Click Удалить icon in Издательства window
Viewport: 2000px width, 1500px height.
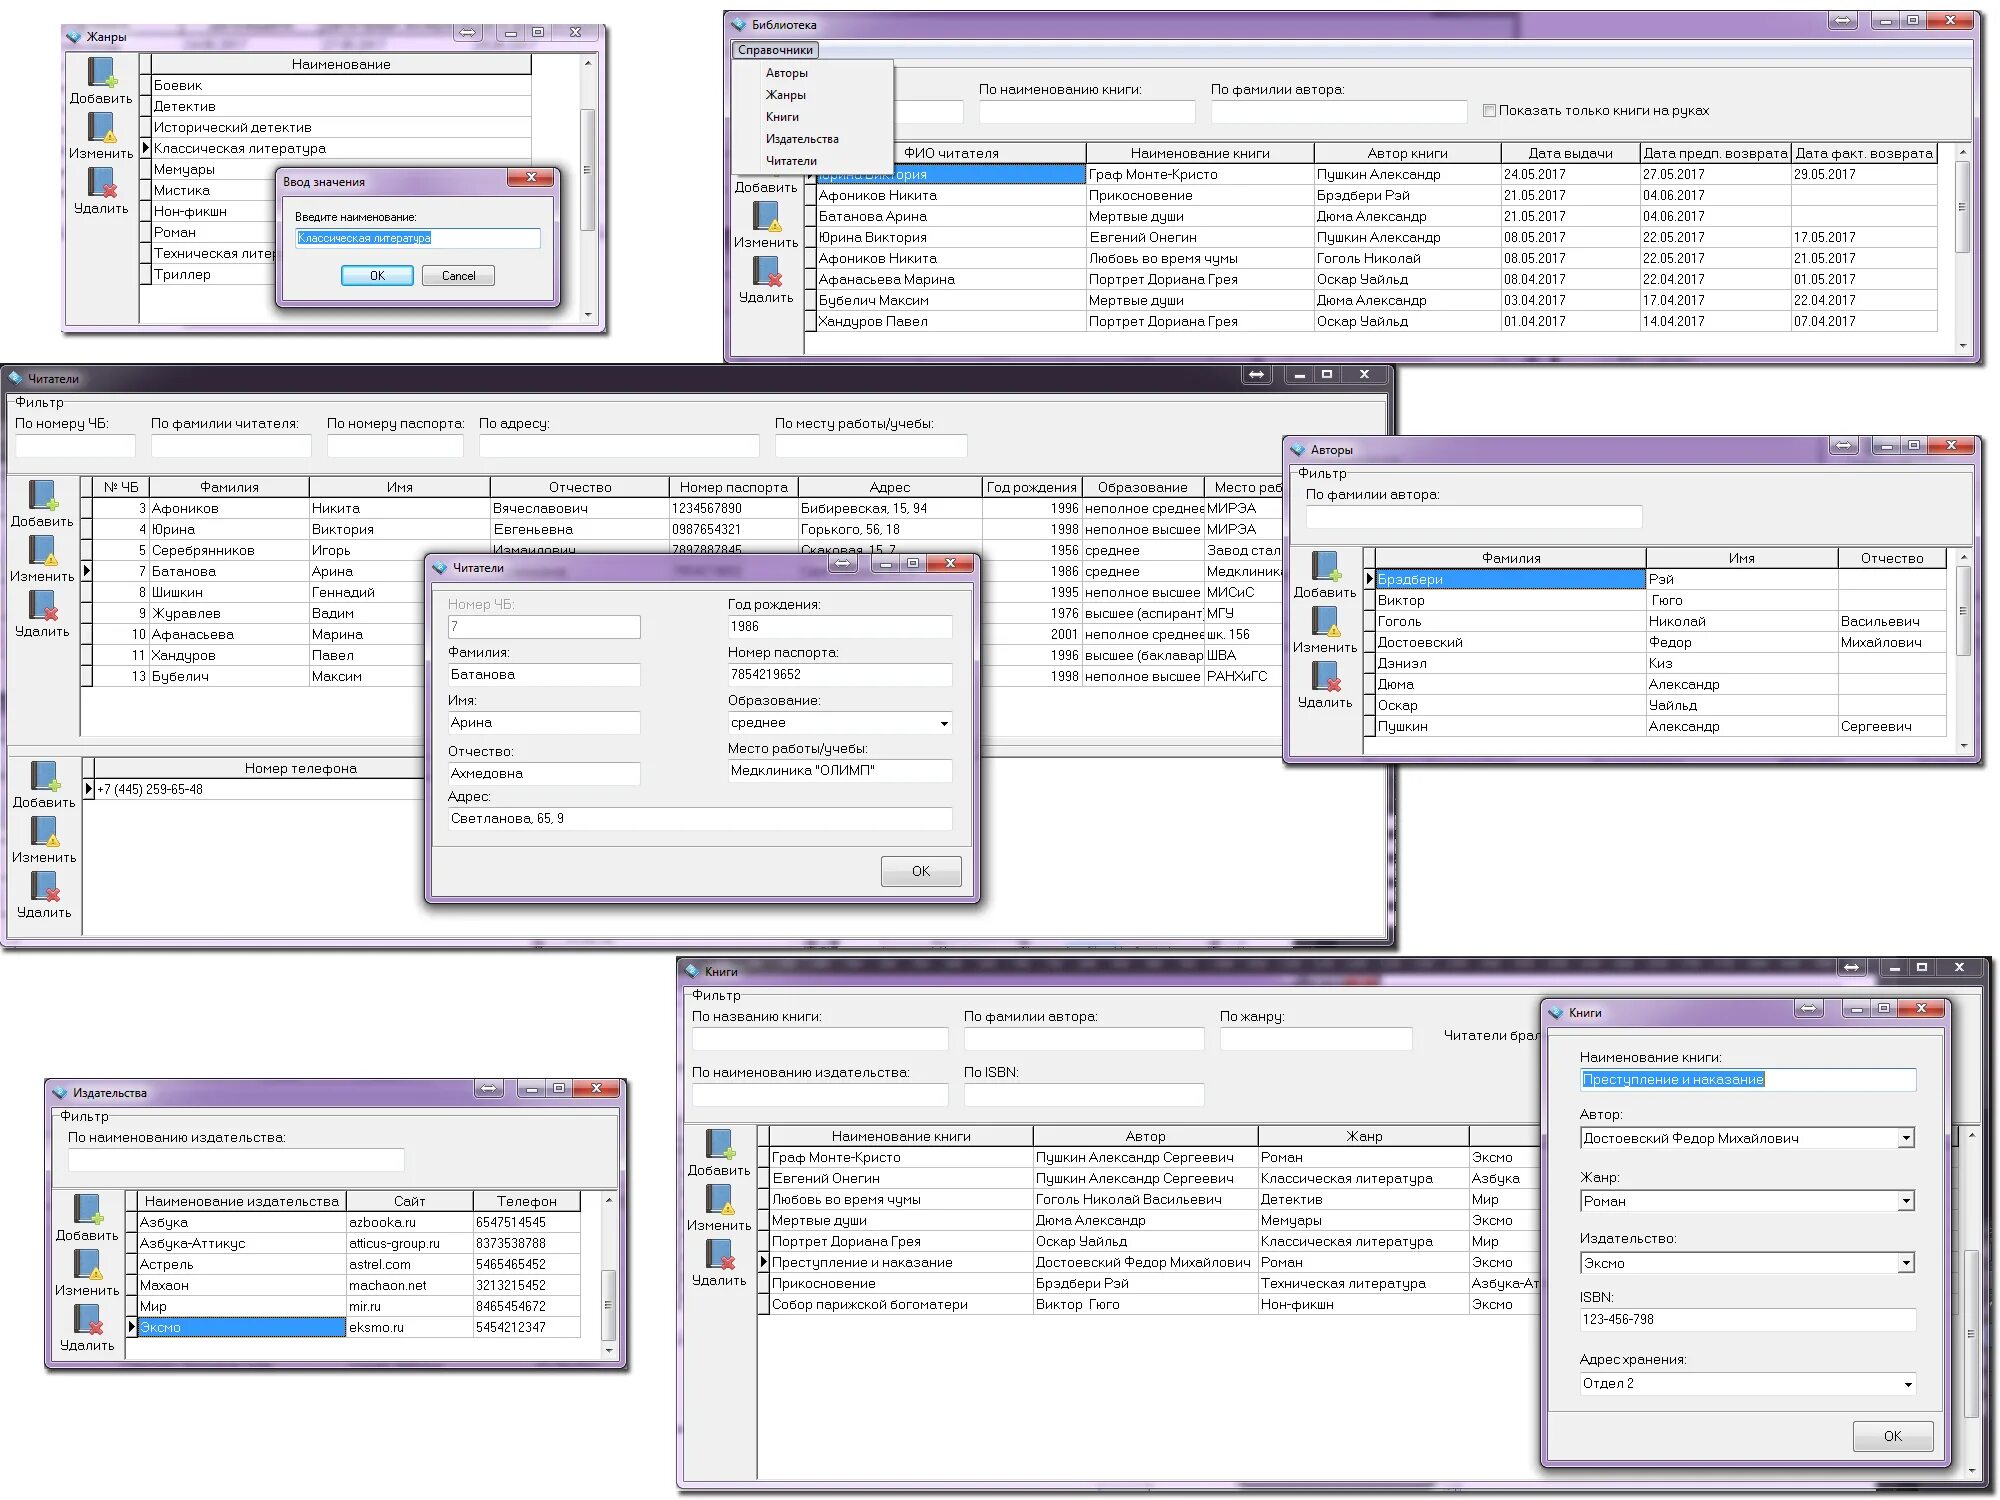point(88,1320)
